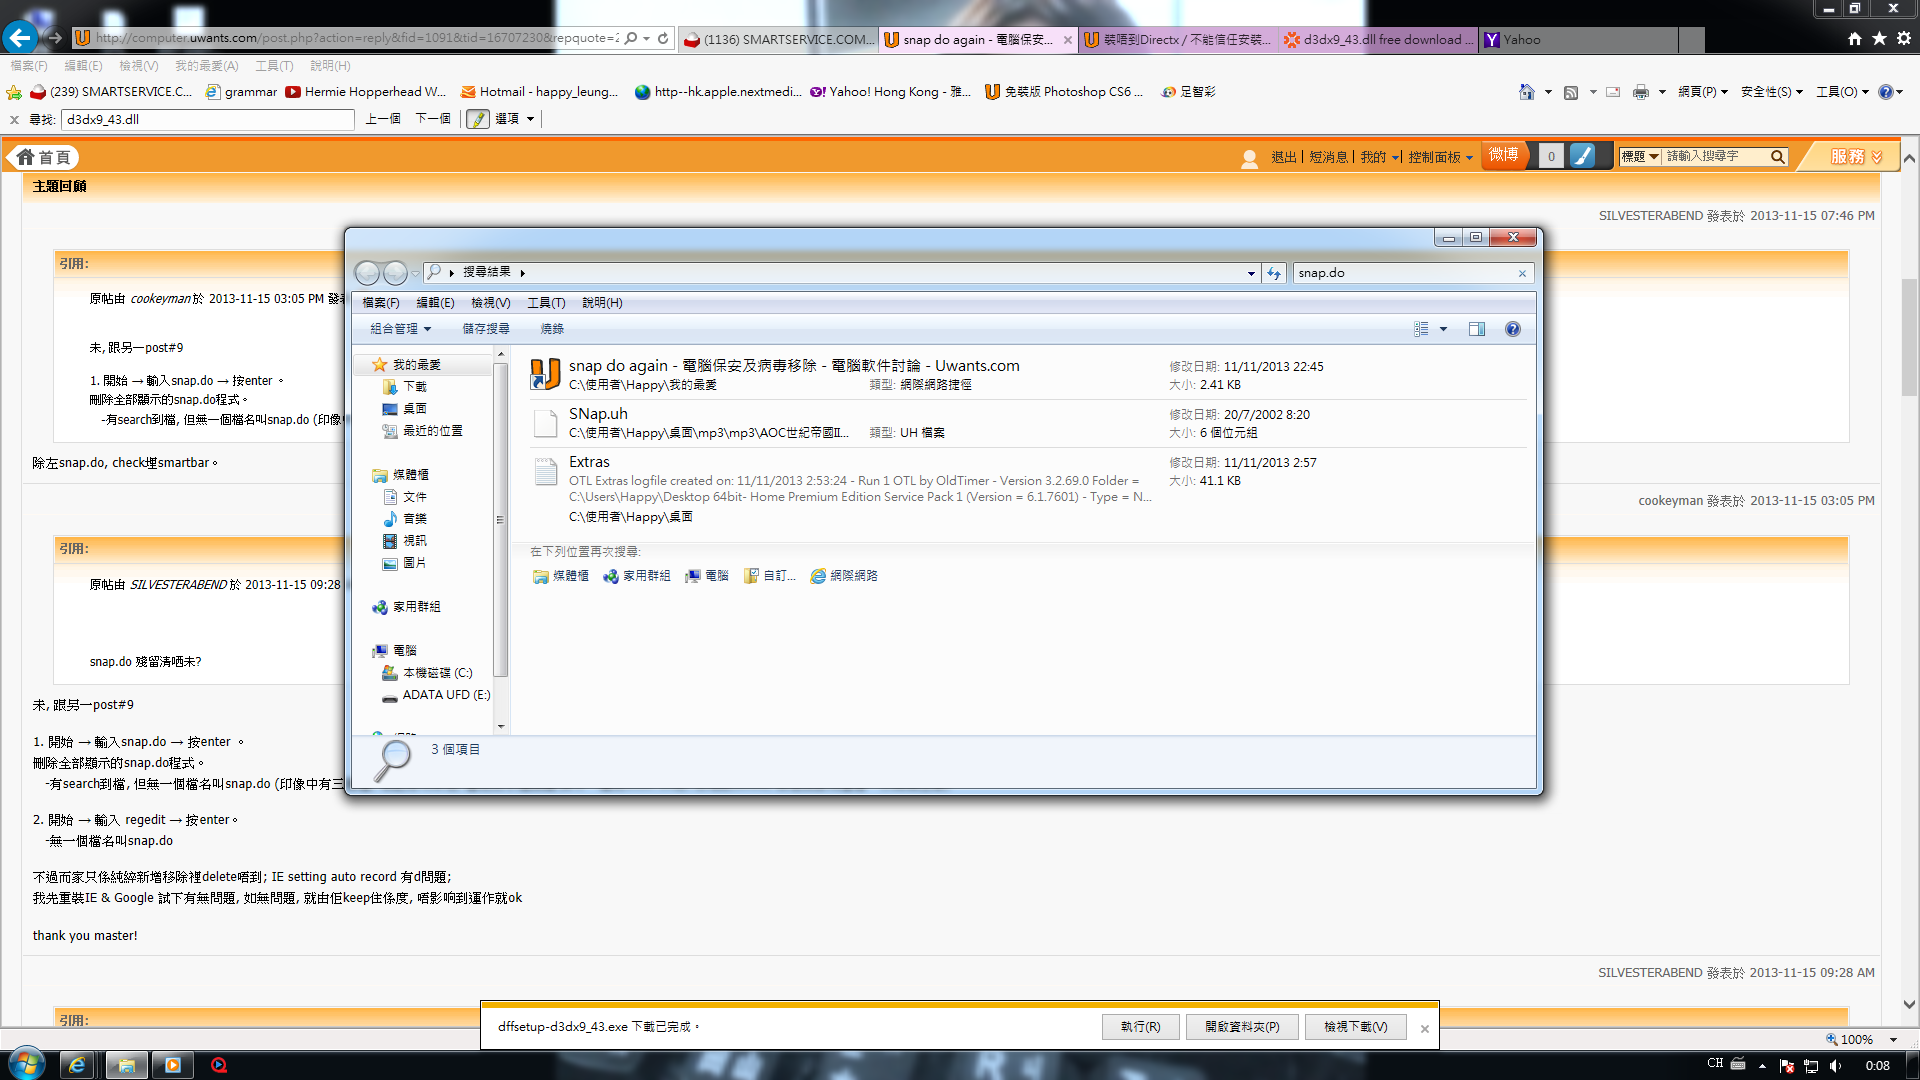Open the 100% zoom level dropdown

1893,1040
